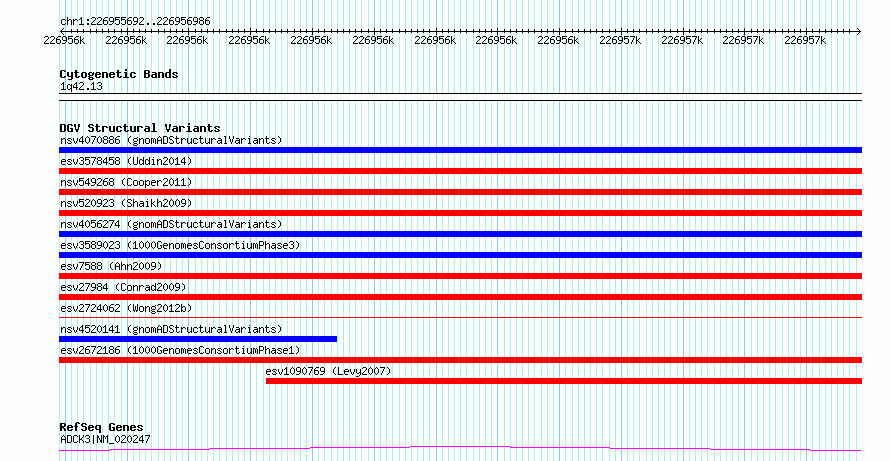Select the red bar under nsv520923

coord(460,213)
